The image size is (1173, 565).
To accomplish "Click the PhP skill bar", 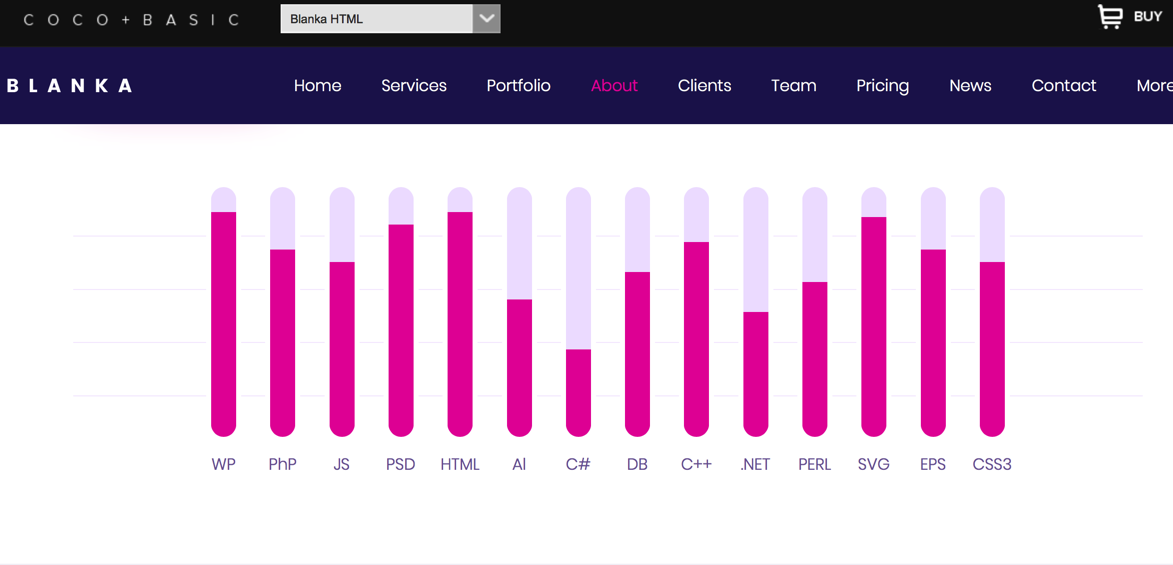I will [283, 312].
